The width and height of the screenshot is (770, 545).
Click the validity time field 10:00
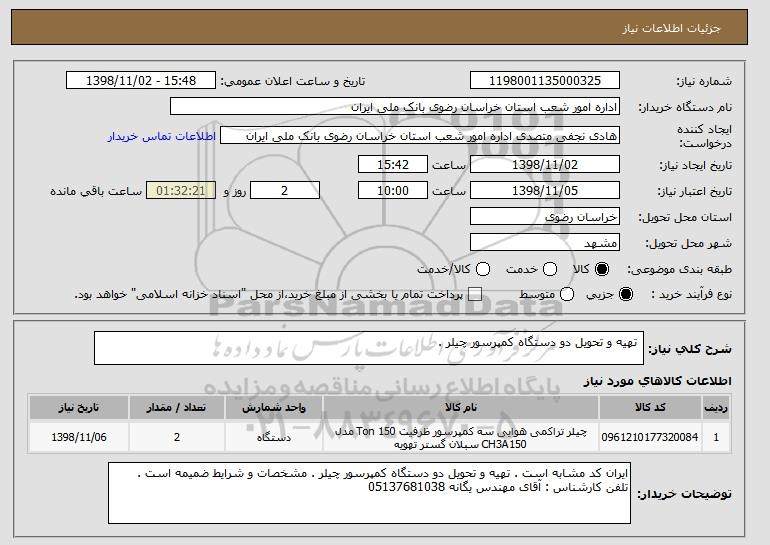tap(393, 191)
